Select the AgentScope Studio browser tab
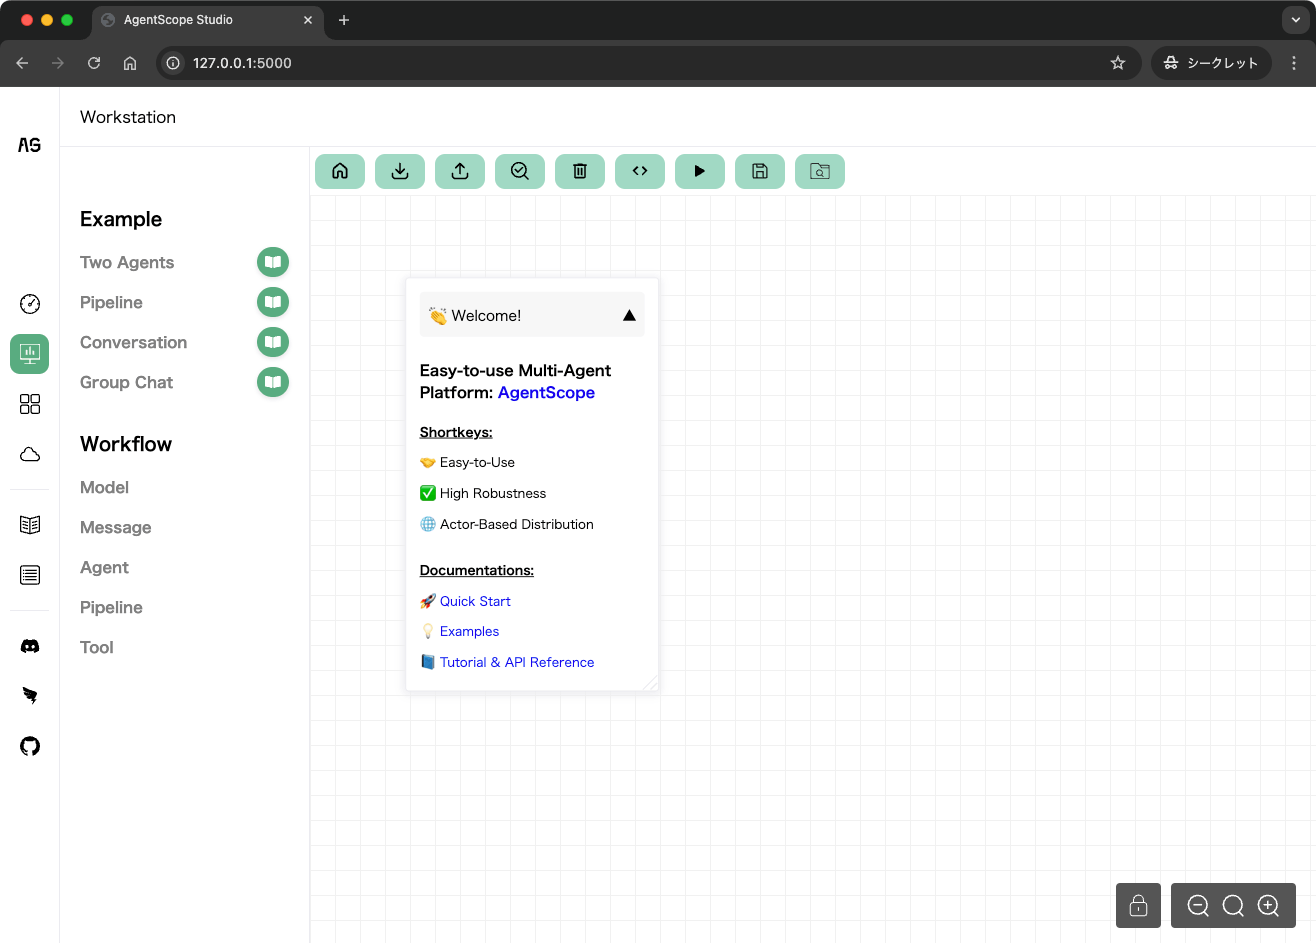 point(207,20)
